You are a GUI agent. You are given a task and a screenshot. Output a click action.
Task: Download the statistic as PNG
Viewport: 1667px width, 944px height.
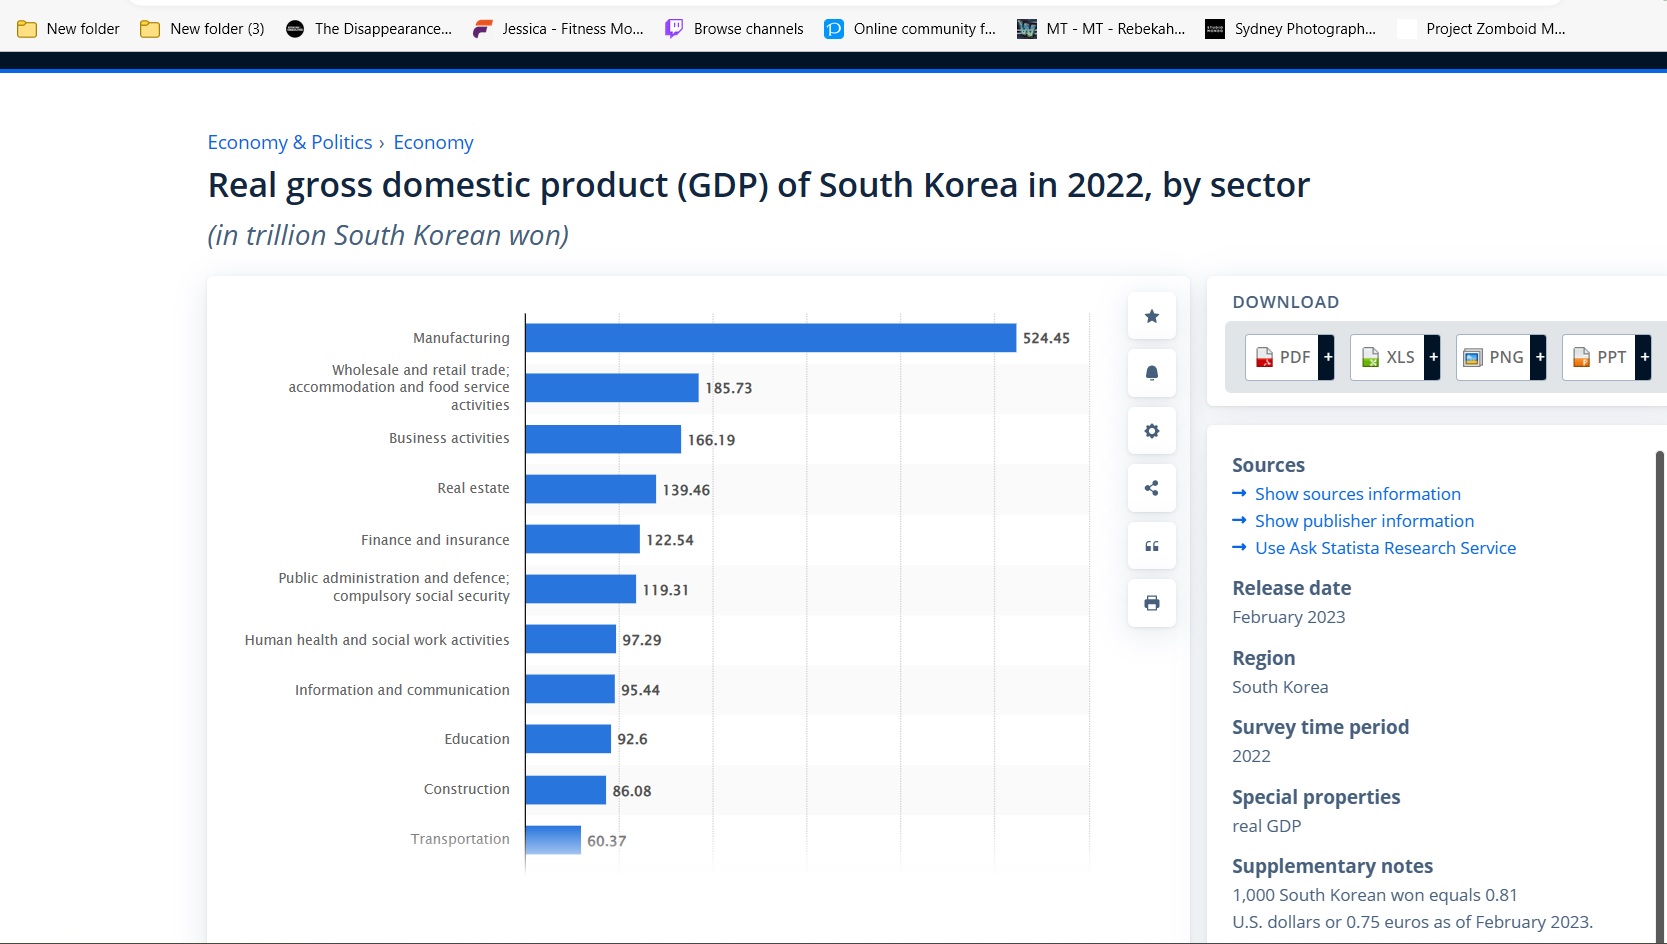tap(1494, 357)
